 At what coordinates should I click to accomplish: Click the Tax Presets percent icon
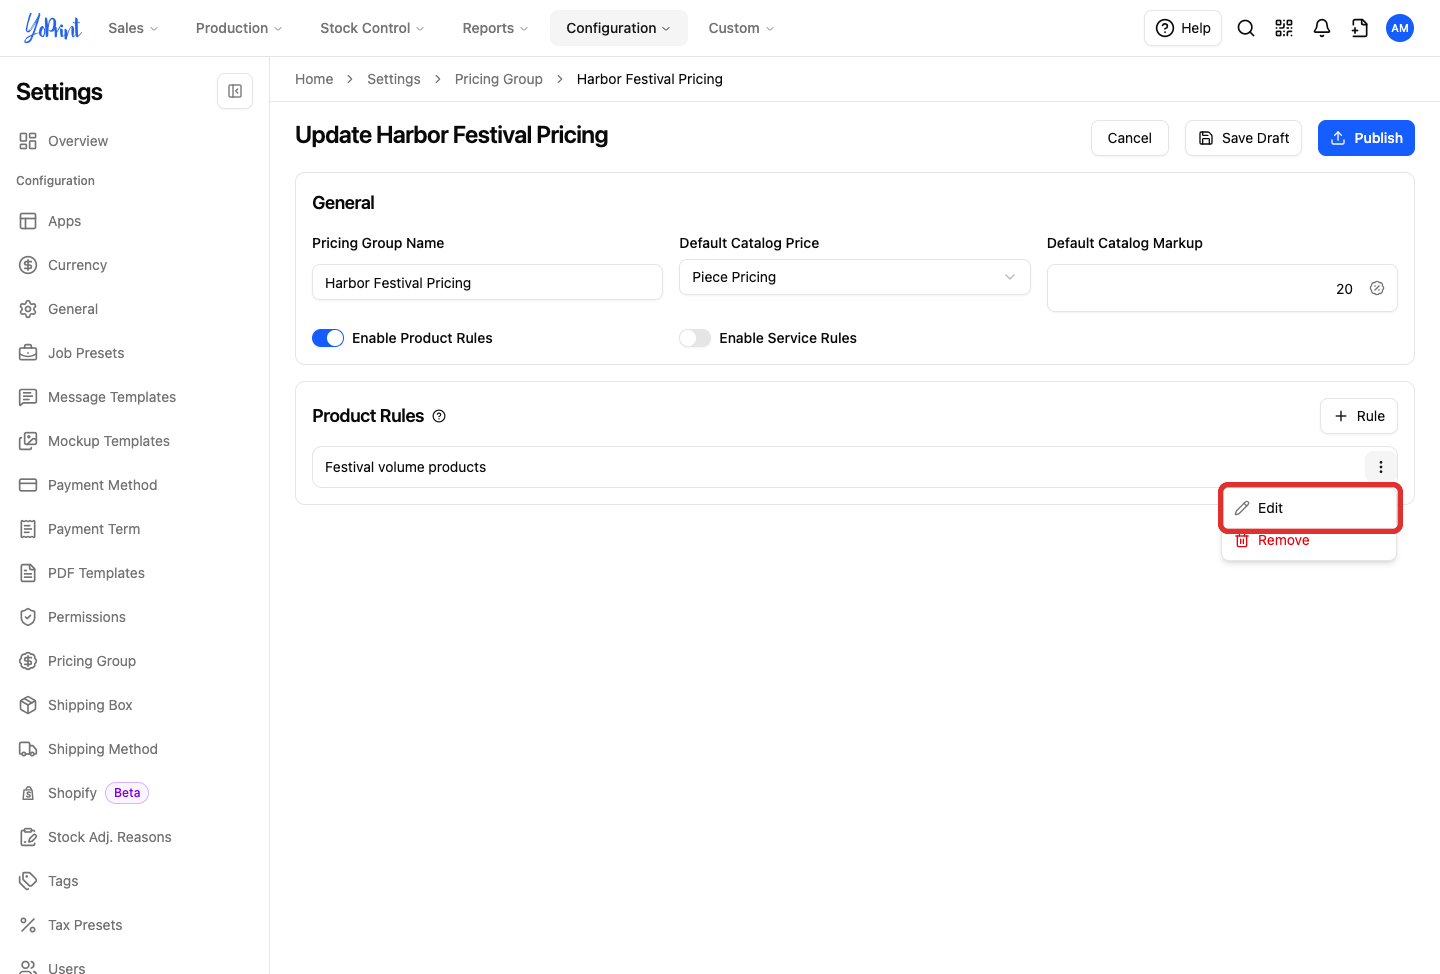click(x=28, y=925)
